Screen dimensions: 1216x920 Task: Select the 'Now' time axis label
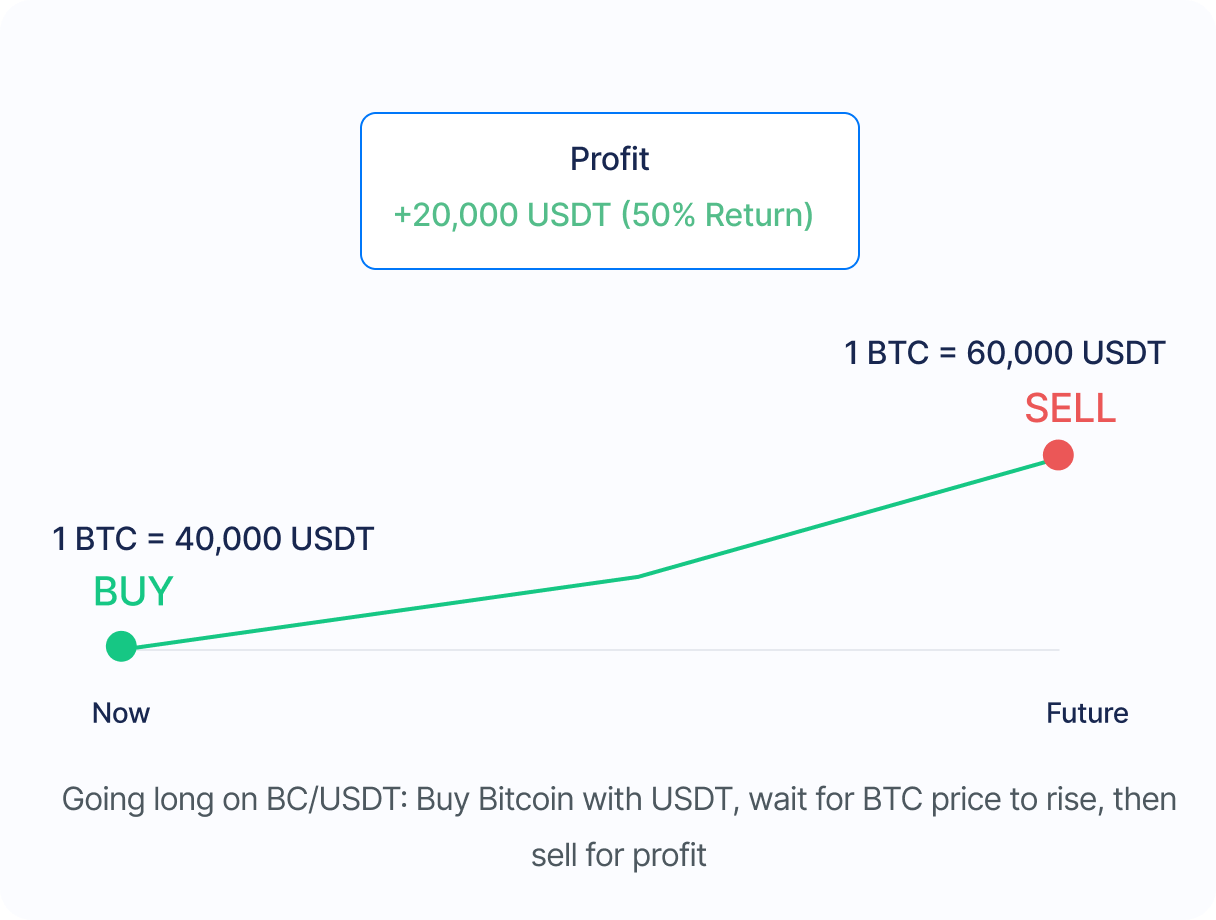121,713
